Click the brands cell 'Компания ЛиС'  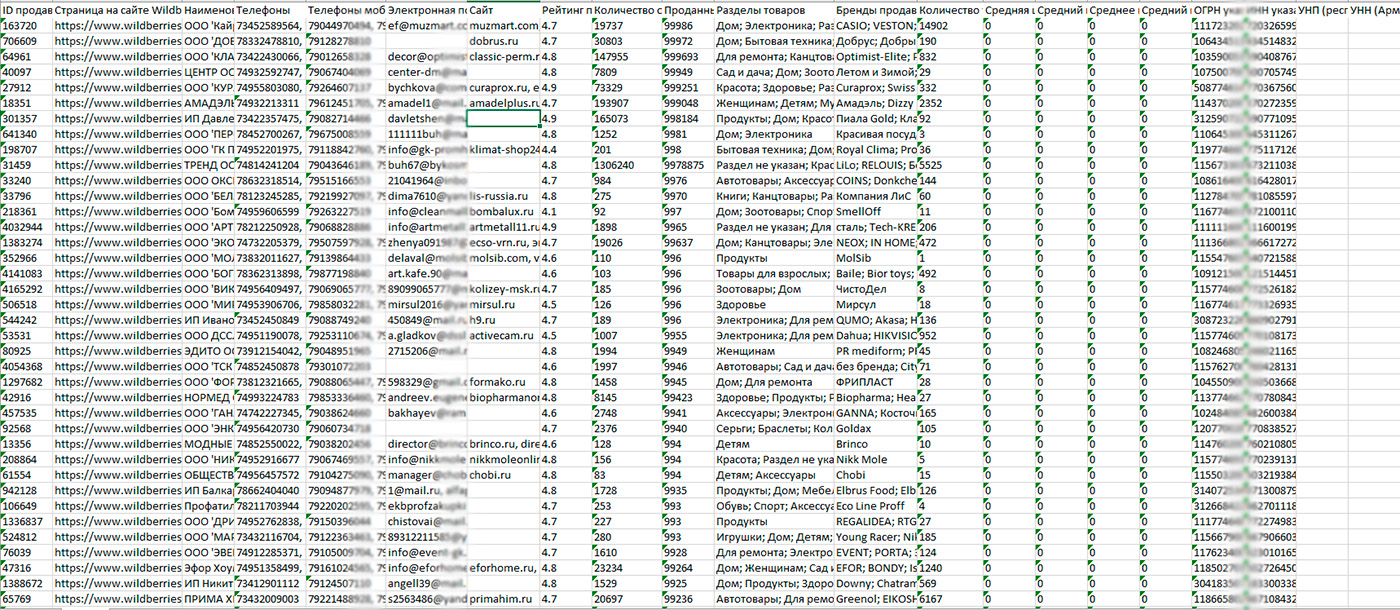tap(875, 196)
